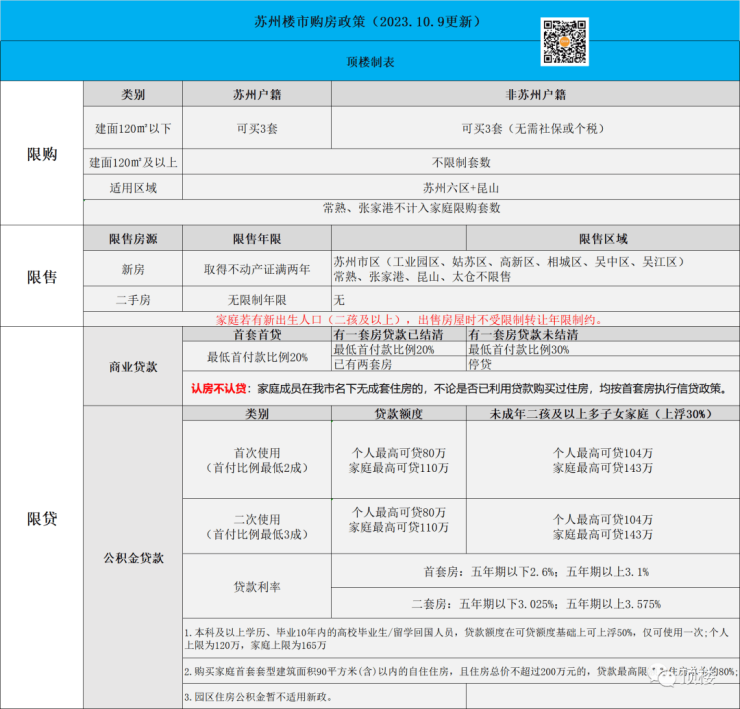Screen dimensions: 740x709
Task: Click the 限售区域 column header
Action: coord(602,239)
